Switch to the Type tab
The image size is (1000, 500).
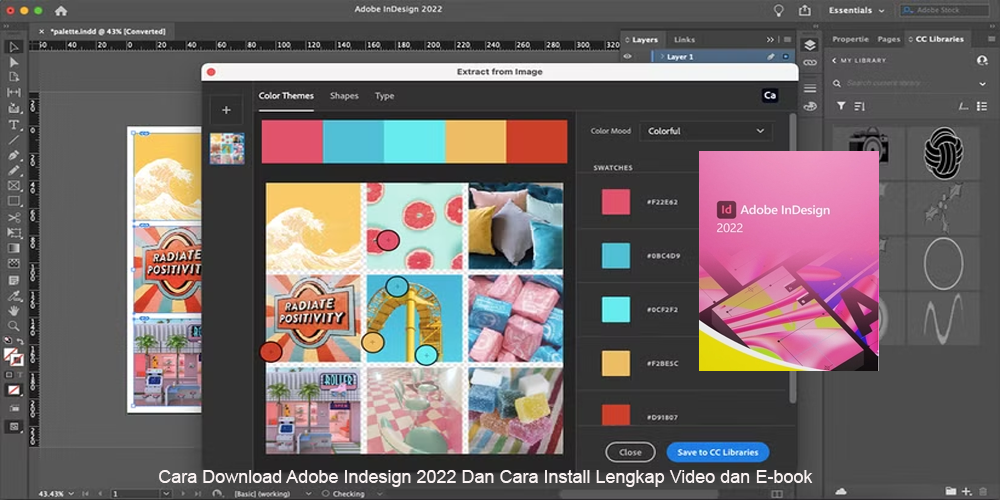pyautogui.click(x=385, y=96)
